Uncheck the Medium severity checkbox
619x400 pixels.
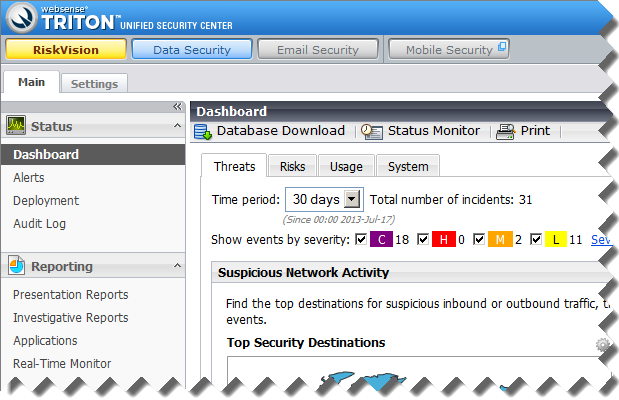479,239
